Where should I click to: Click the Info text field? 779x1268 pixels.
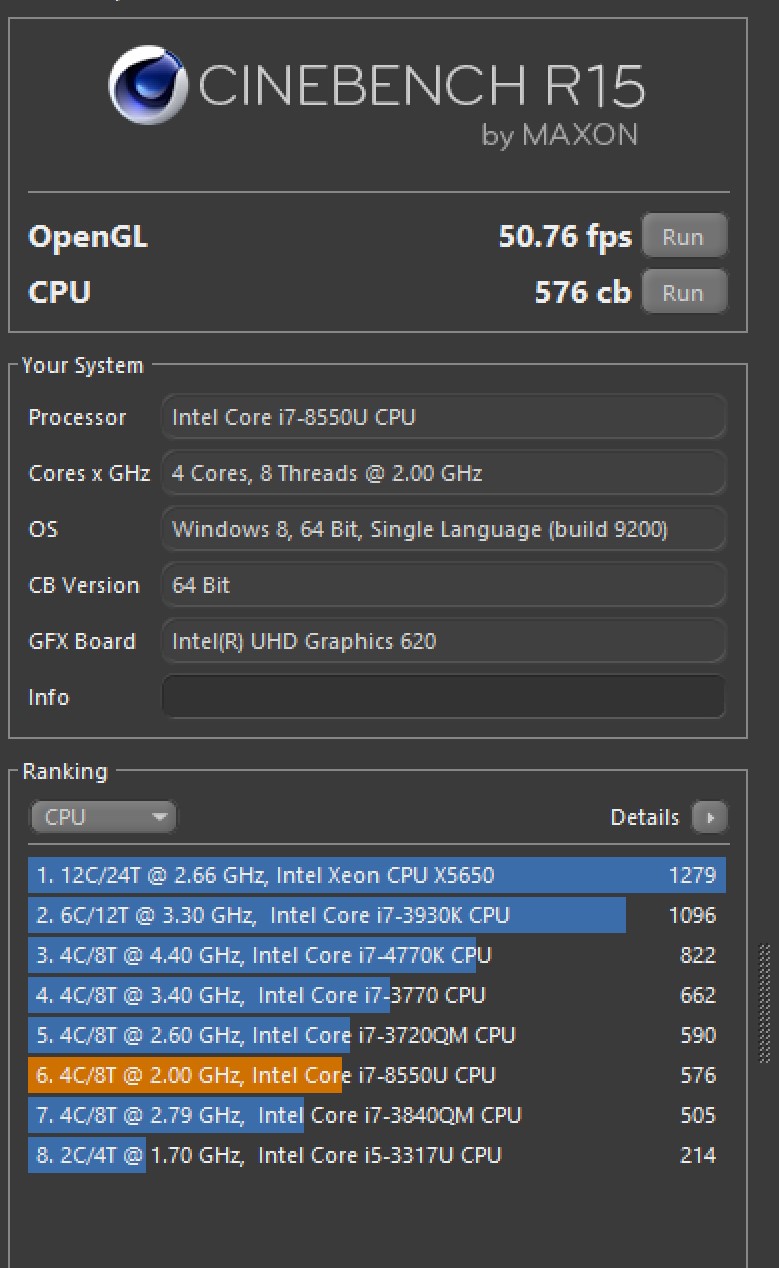click(x=443, y=697)
